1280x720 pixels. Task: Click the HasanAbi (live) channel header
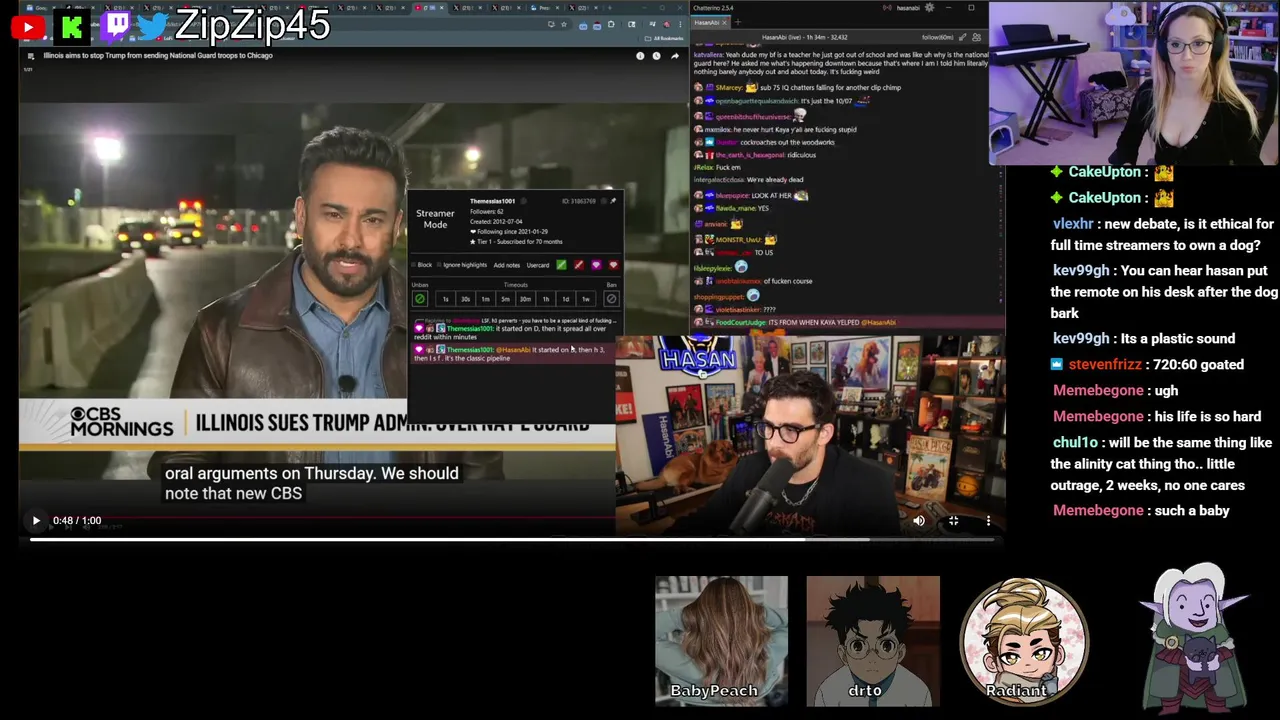804,37
